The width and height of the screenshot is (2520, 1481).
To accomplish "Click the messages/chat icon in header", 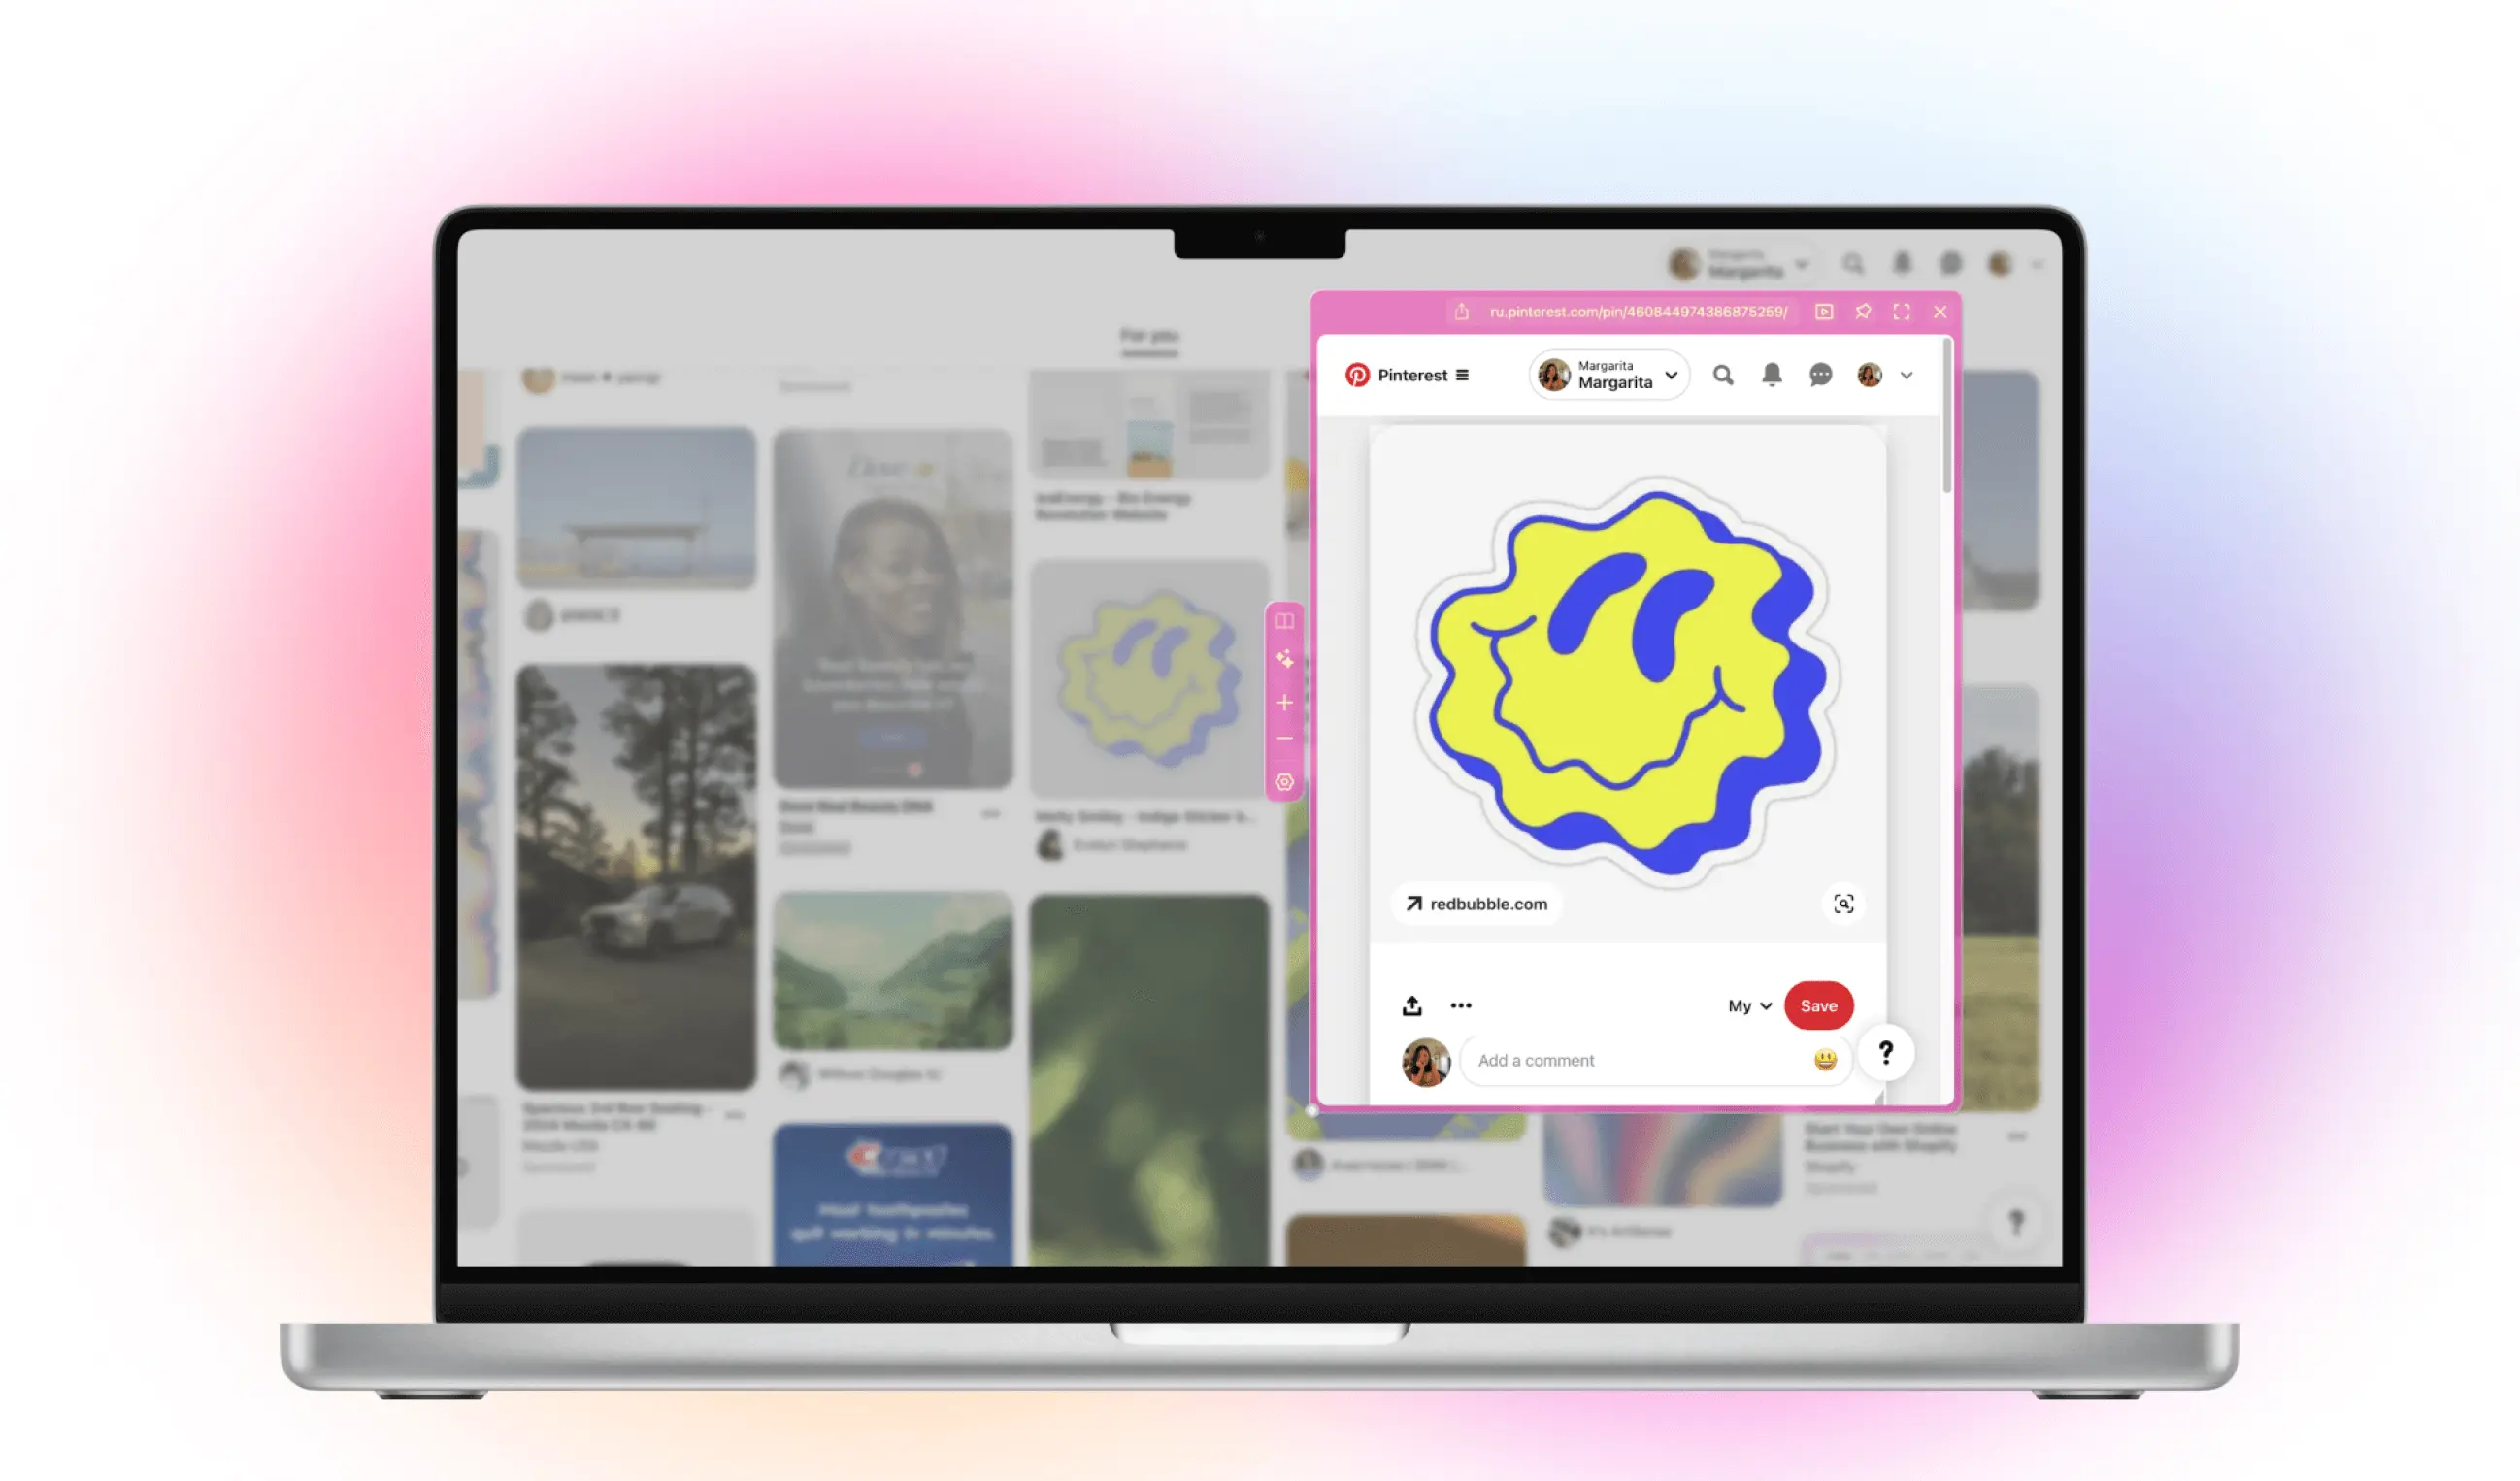I will pyautogui.click(x=1820, y=374).
